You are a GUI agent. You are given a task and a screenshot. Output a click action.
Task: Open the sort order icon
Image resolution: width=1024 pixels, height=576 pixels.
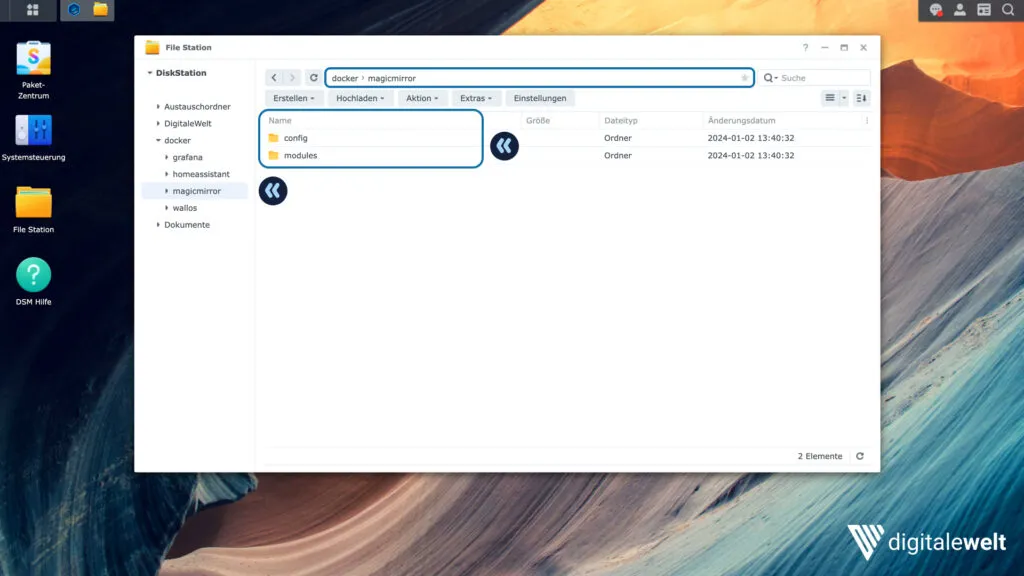[x=861, y=98]
